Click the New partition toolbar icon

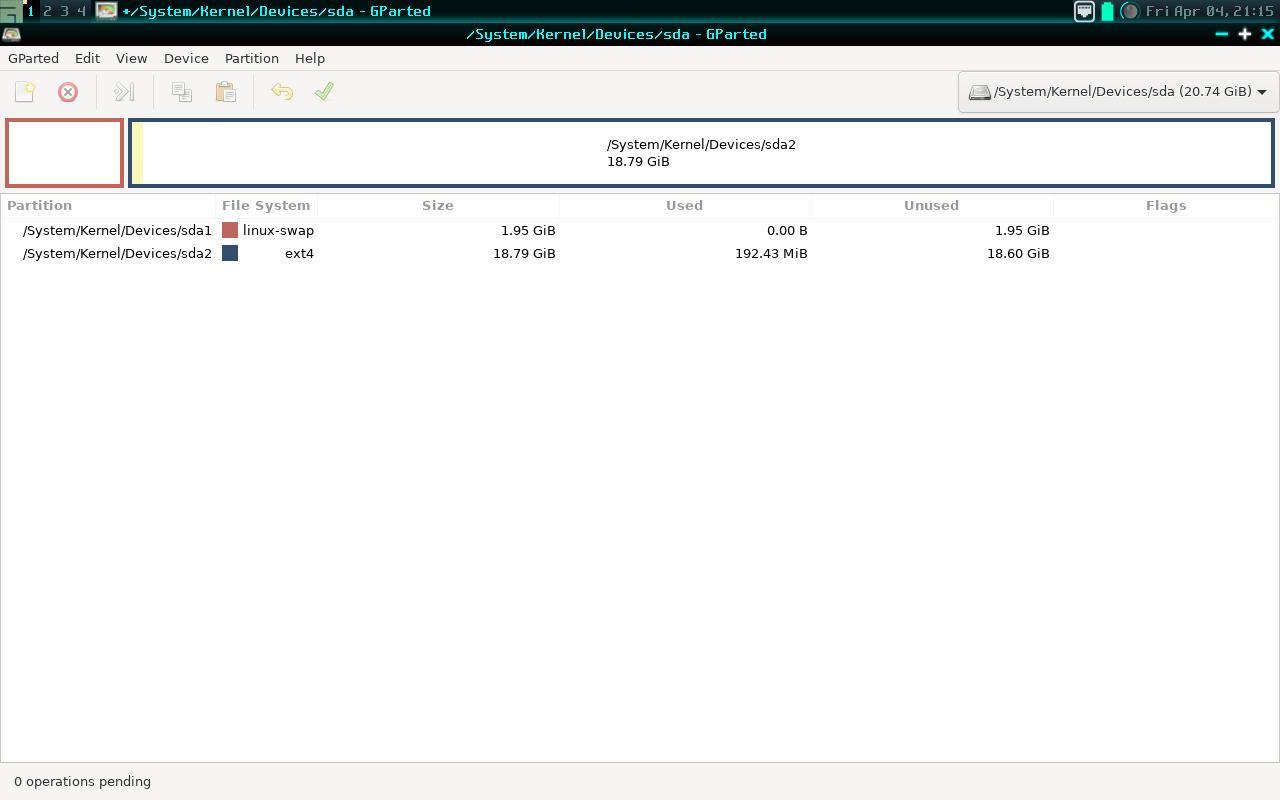point(25,92)
